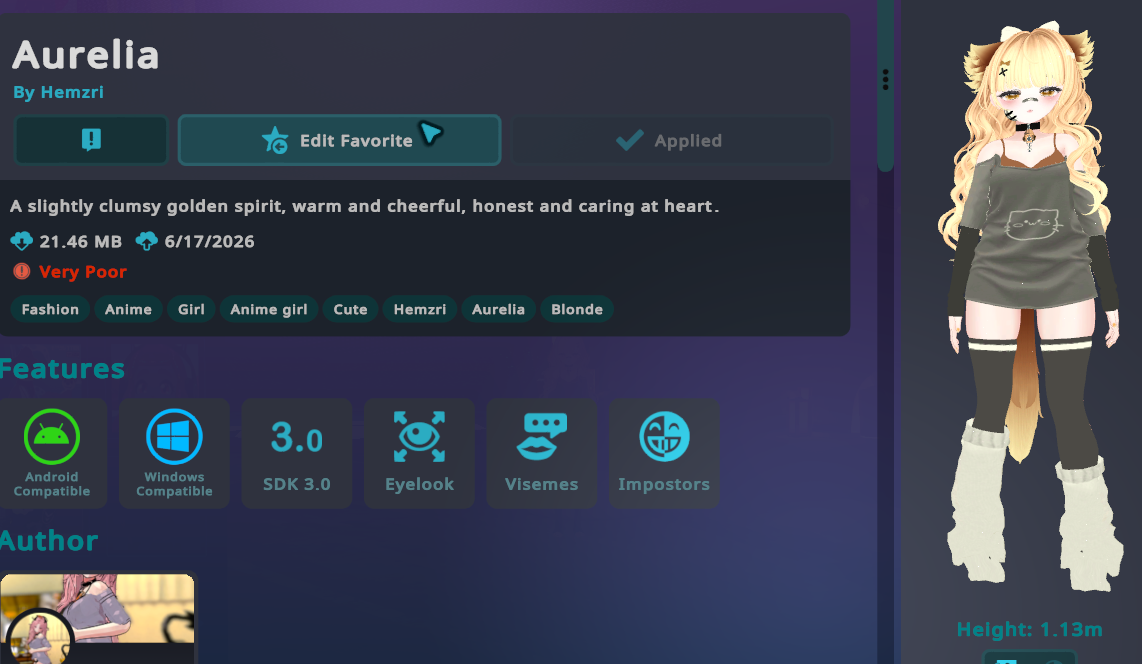Viewport: 1142px width, 664px height.
Task: Select the Cute tag
Action: (x=350, y=309)
